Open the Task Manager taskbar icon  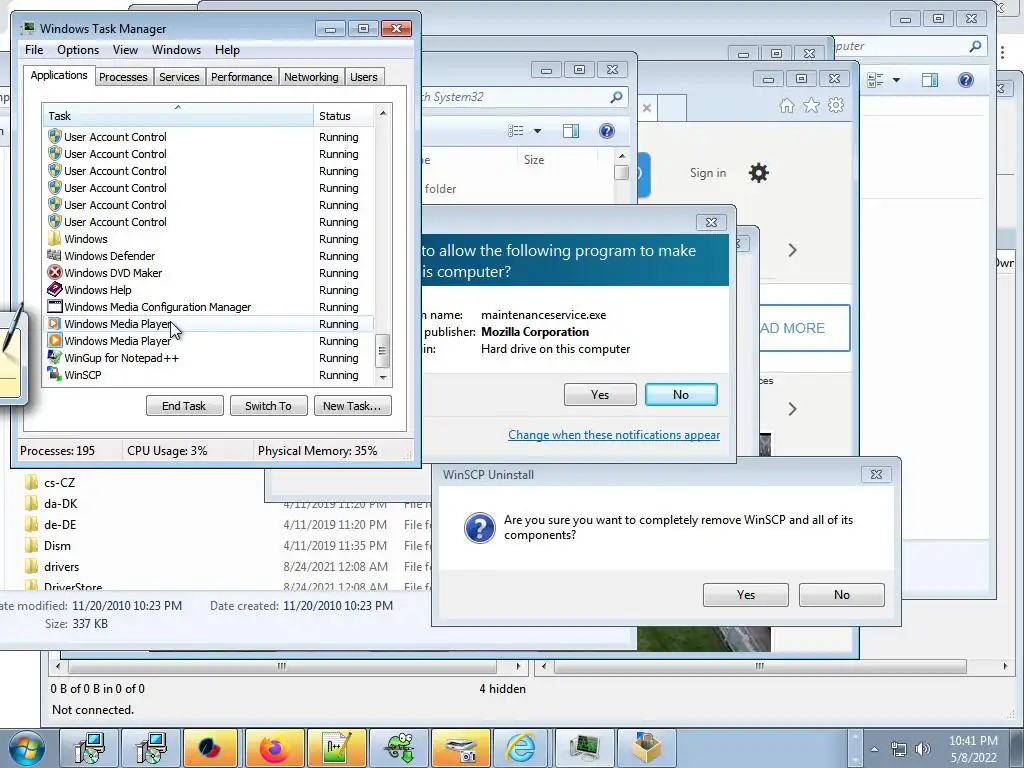tap(584, 748)
